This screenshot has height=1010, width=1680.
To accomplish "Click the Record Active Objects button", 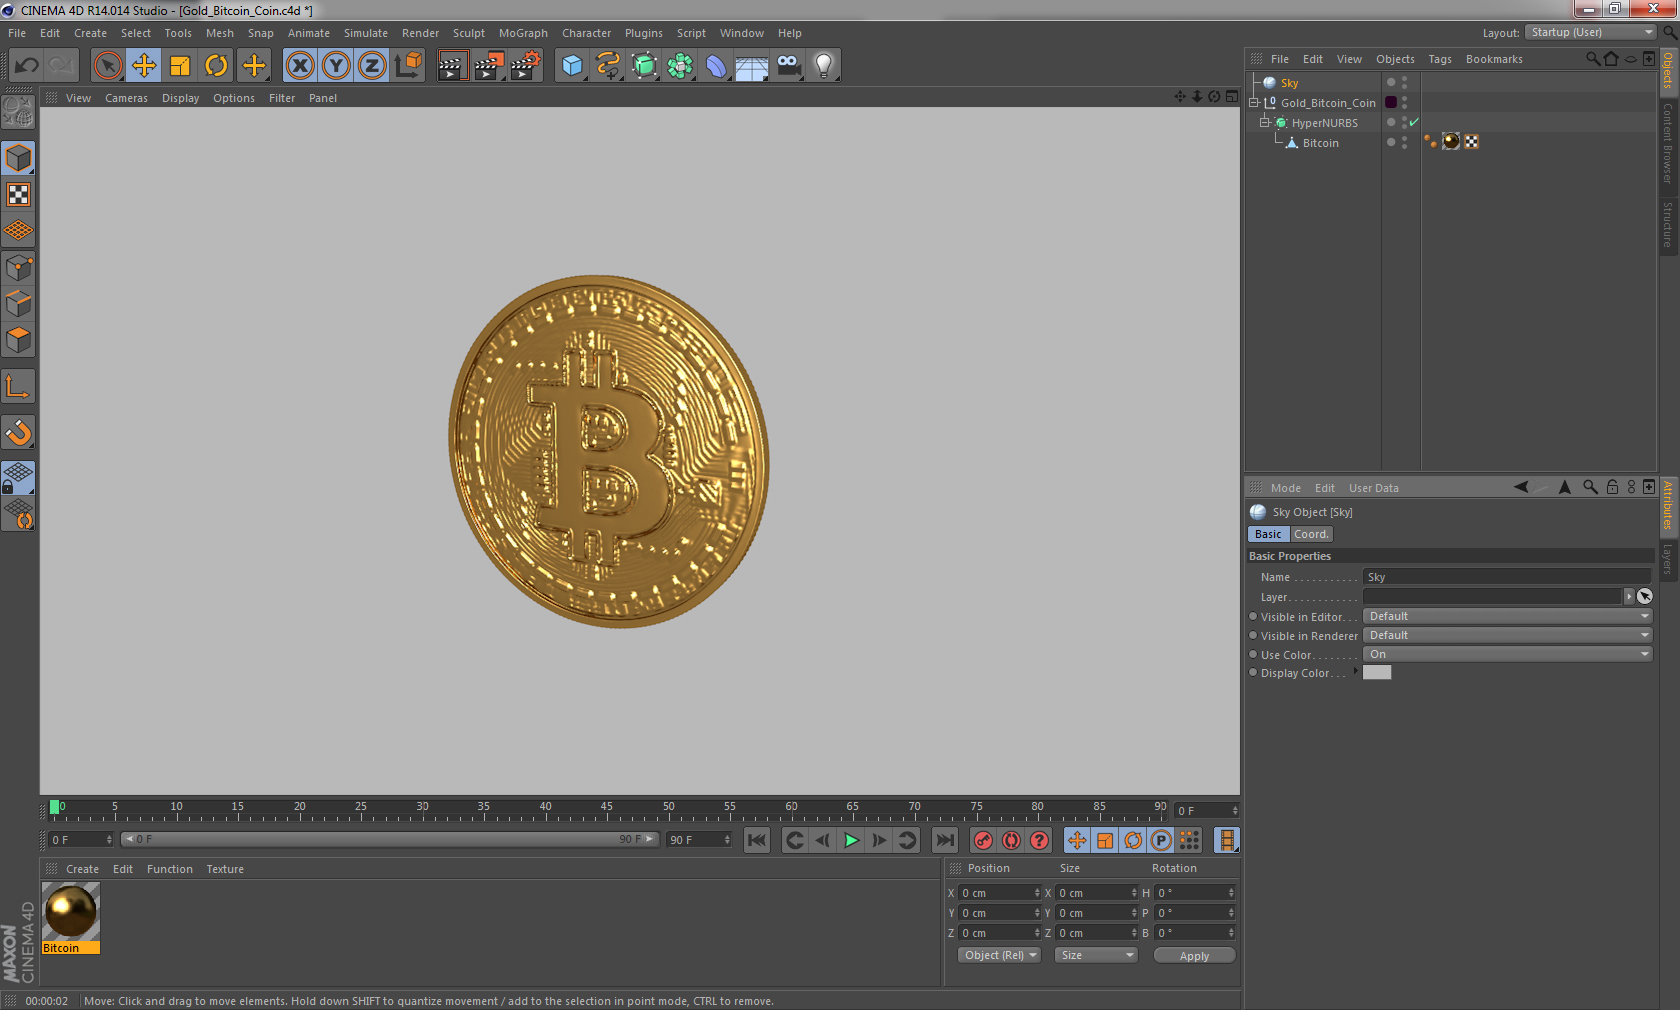I will tap(983, 840).
